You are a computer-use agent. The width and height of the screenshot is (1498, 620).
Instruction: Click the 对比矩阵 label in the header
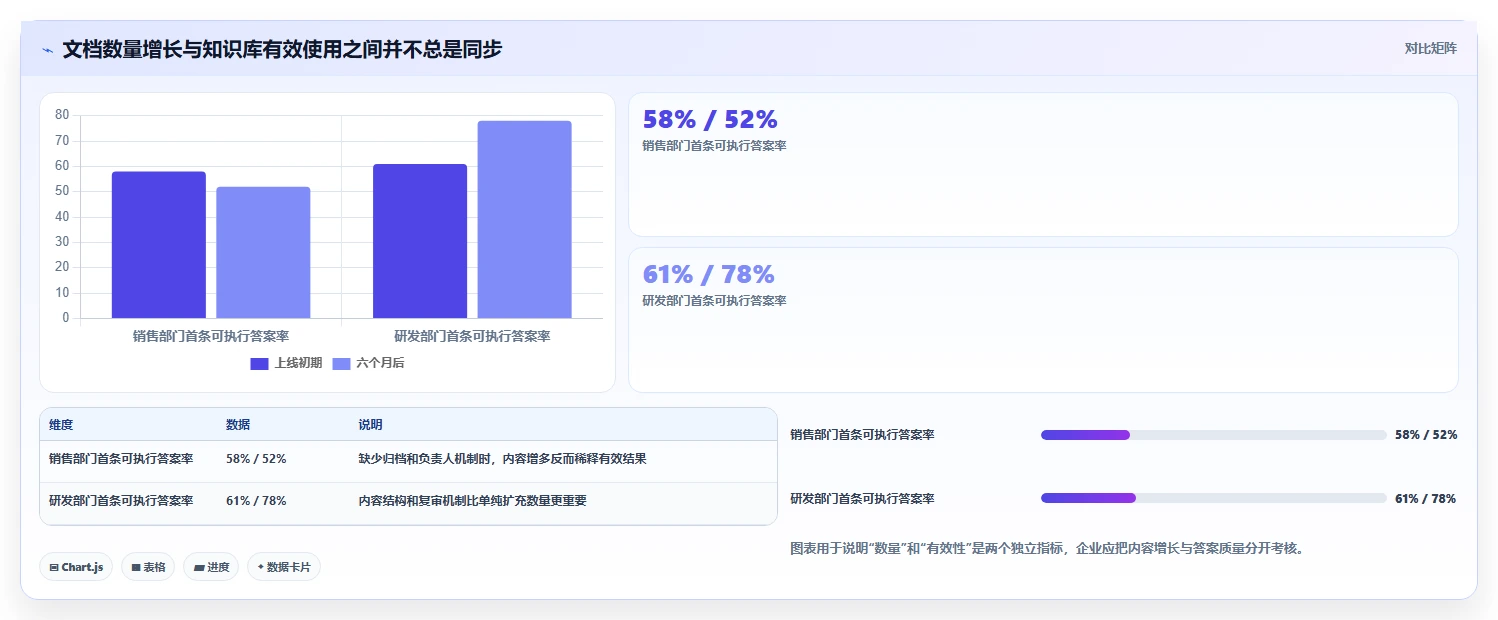pos(1431,48)
